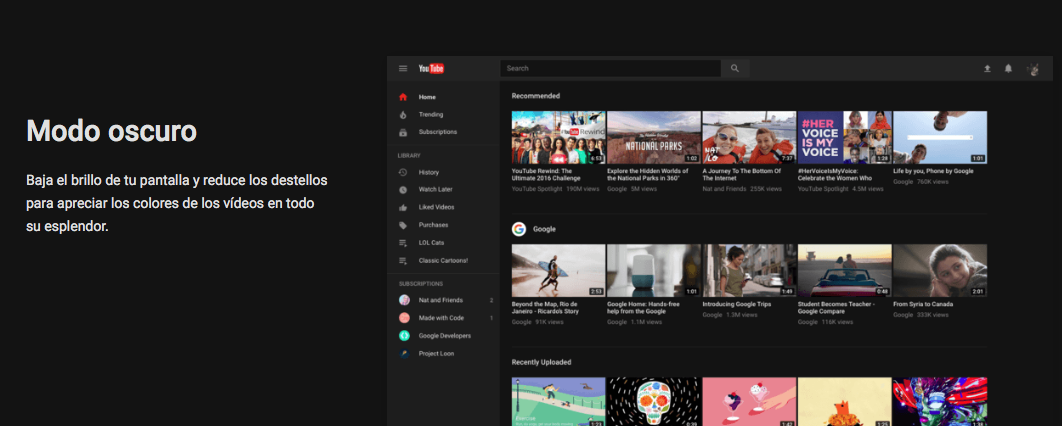The height and width of the screenshot is (426, 1062).
Task: Open Nat and Friends subscription
Action: [x=443, y=300]
